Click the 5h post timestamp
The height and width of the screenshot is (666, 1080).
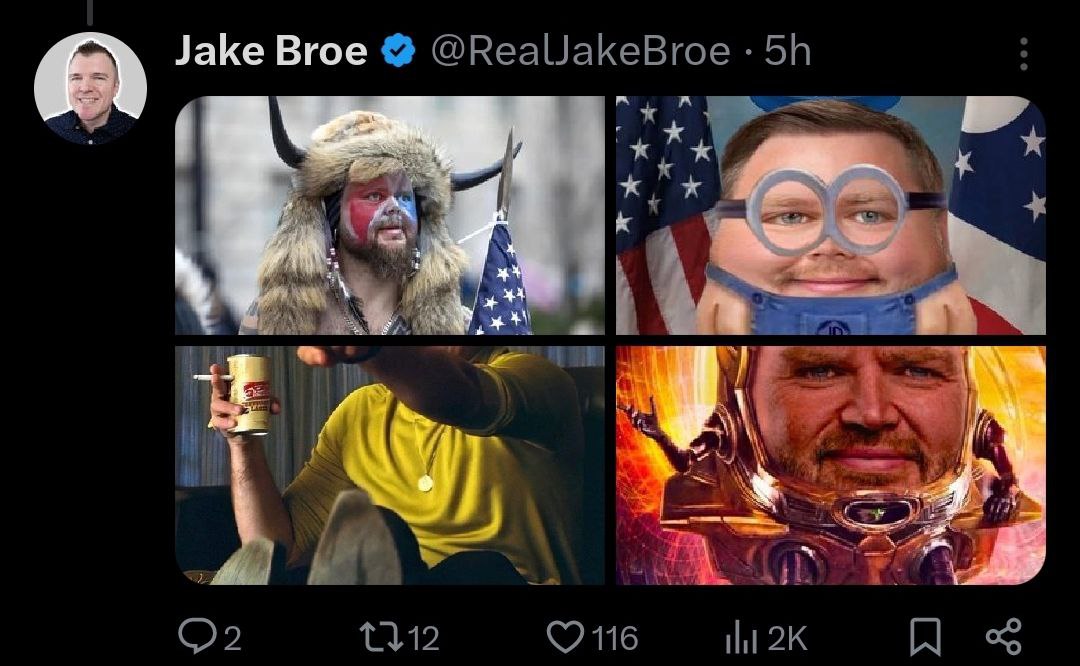point(788,51)
